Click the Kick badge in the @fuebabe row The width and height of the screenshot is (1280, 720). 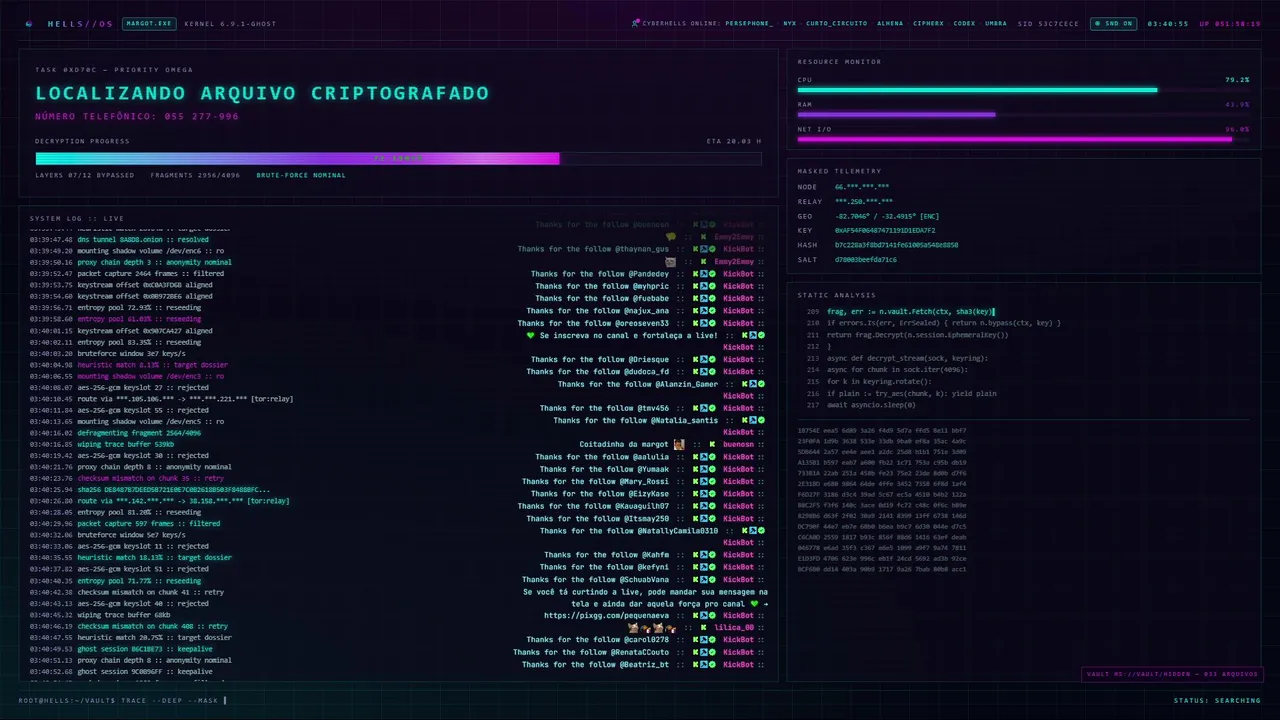click(x=695, y=298)
